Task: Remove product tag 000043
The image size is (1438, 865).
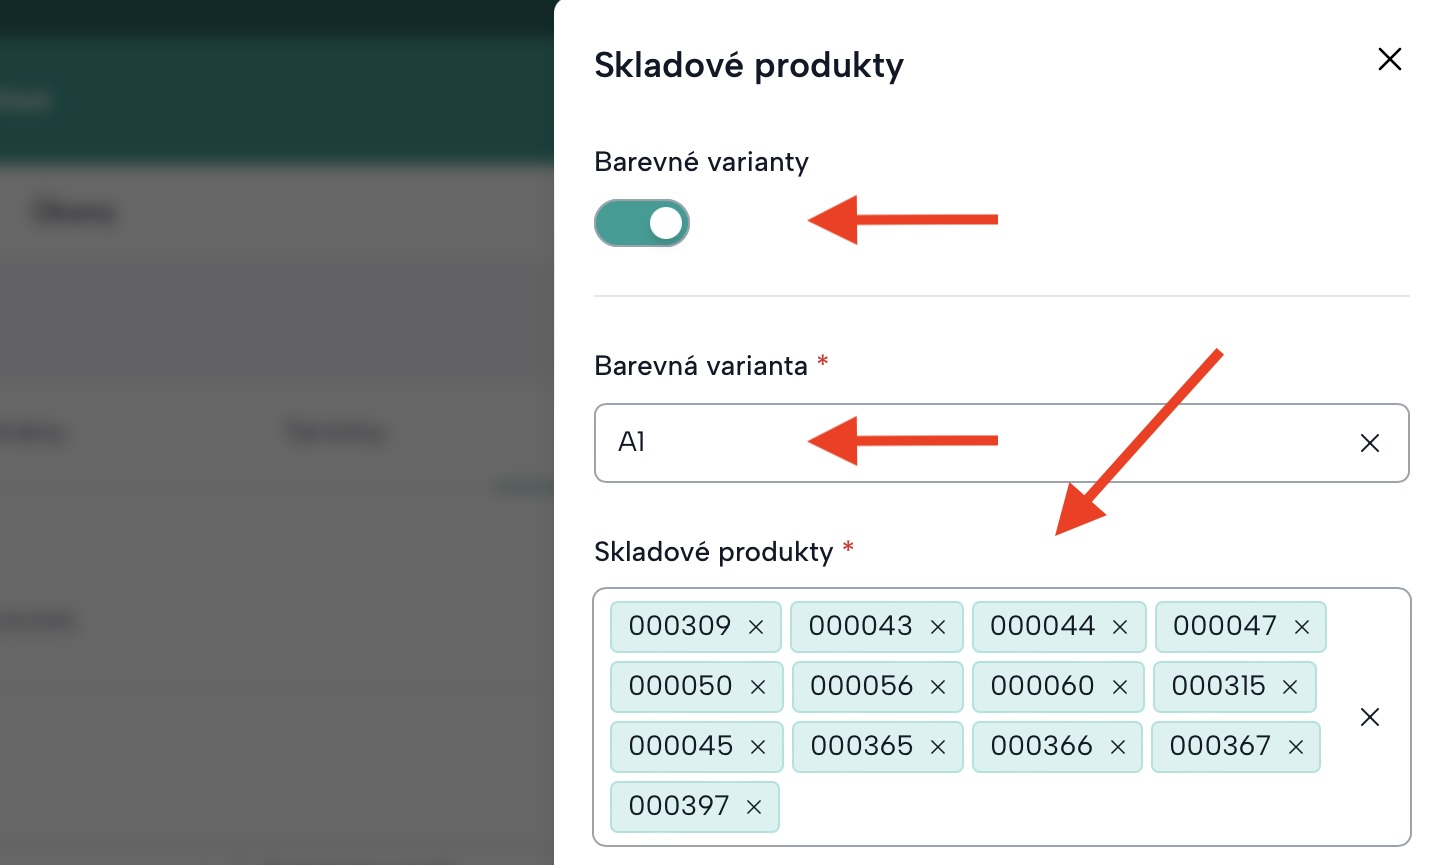Action: (938, 627)
